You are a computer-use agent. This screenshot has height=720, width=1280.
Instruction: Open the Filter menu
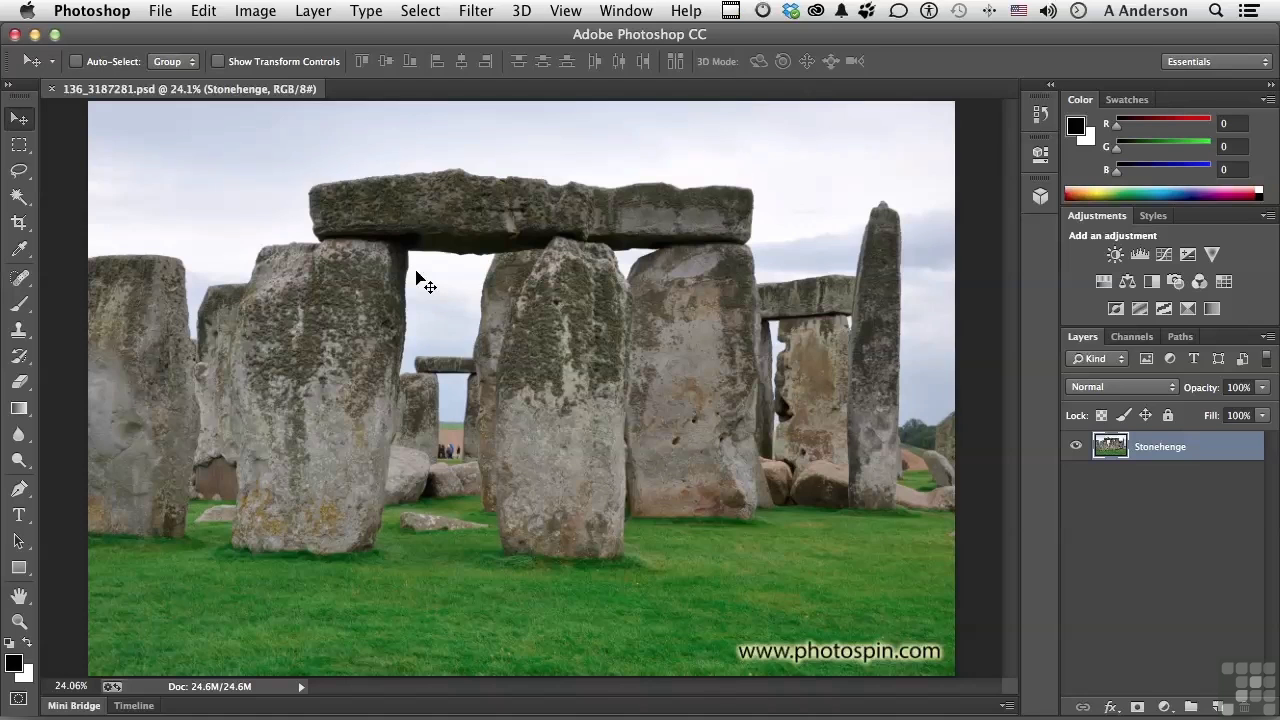click(475, 11)
